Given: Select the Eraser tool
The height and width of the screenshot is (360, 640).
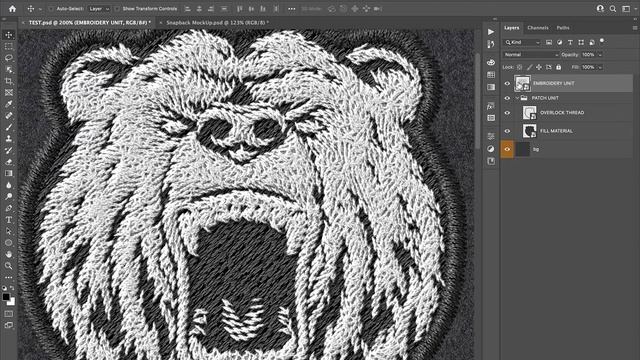Looking at the screenshot, I should [x=9, y=162].
